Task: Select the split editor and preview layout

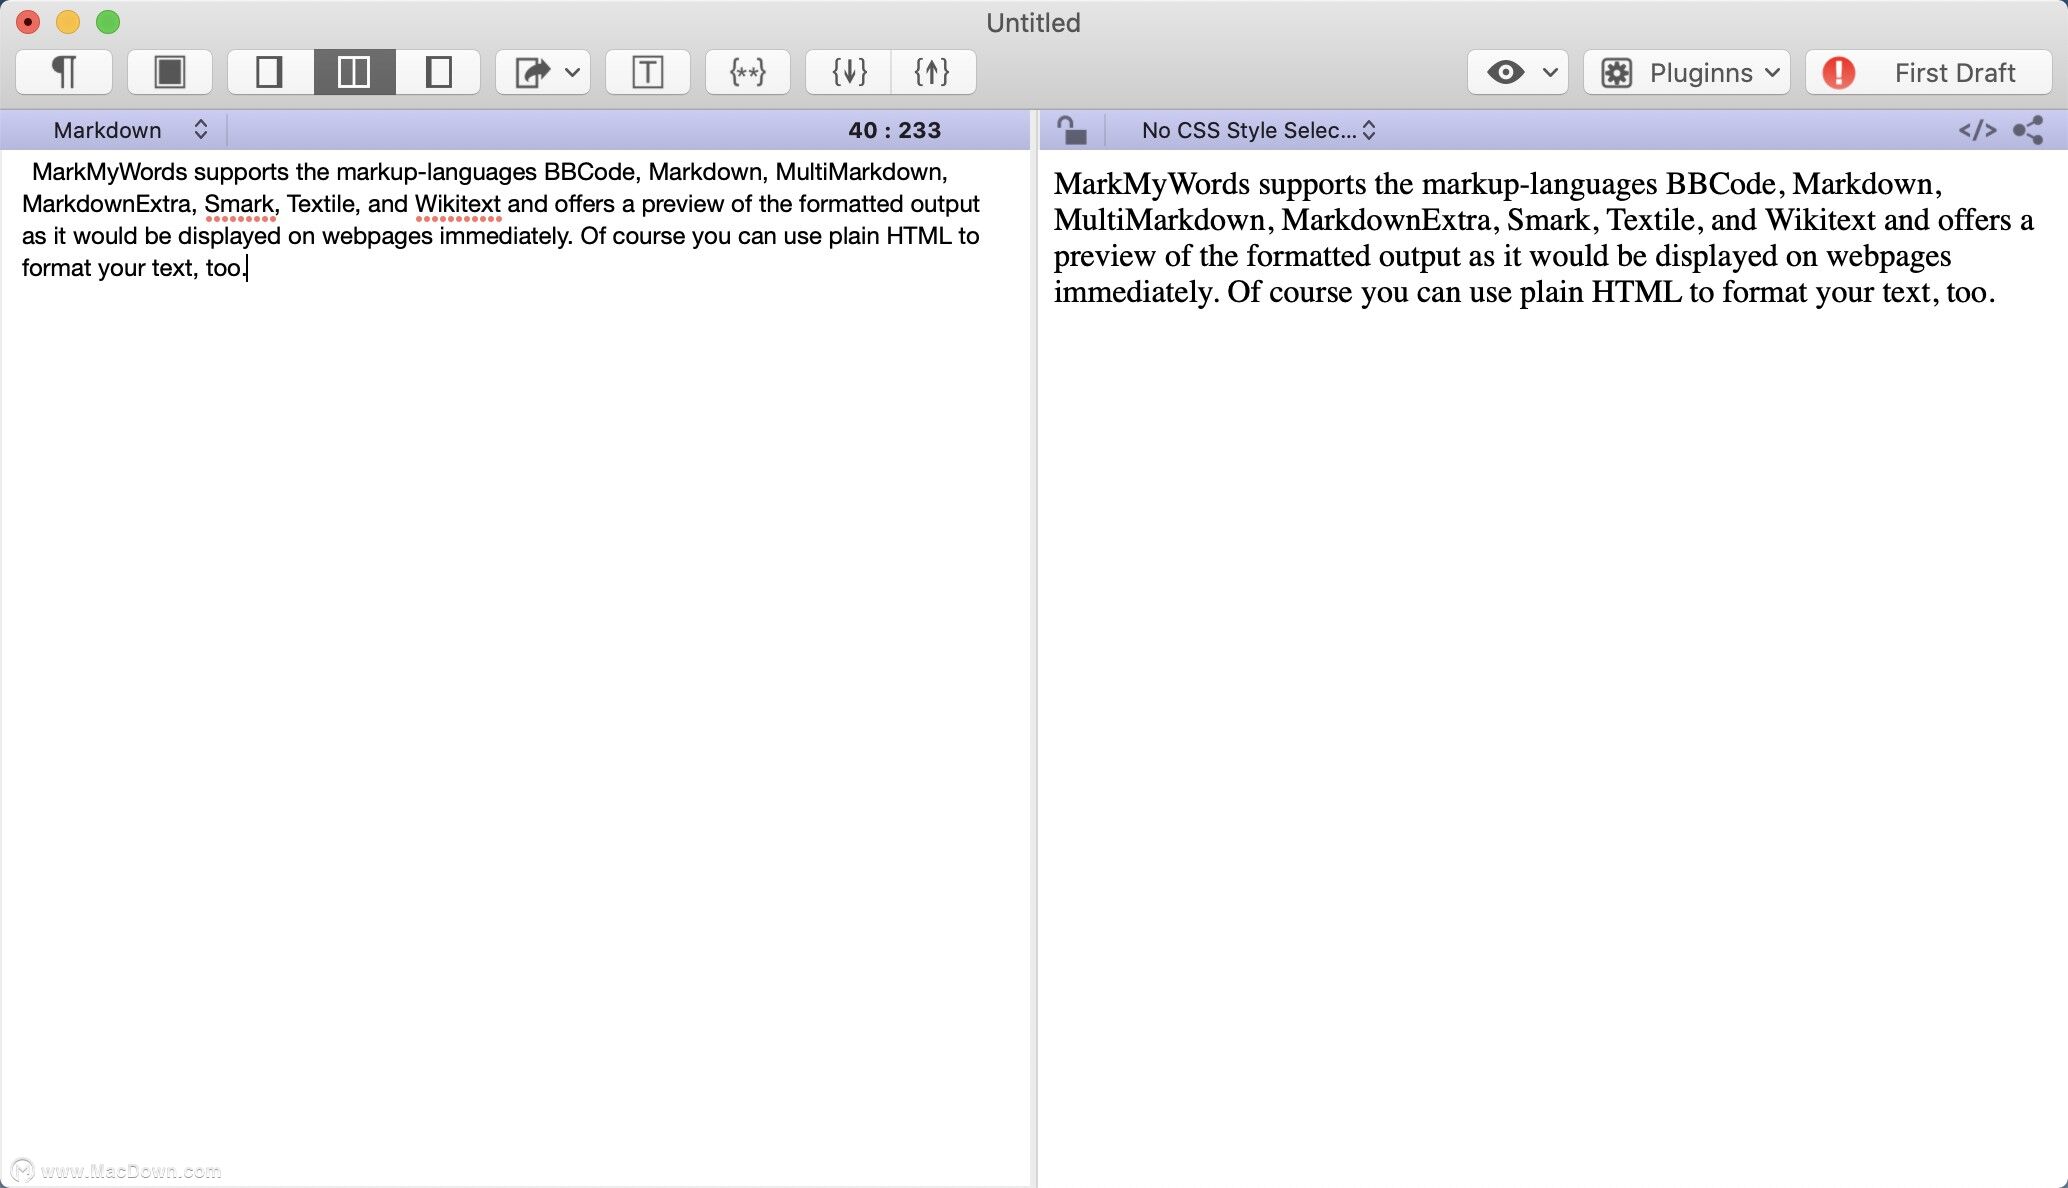Action: click(354, 72)
